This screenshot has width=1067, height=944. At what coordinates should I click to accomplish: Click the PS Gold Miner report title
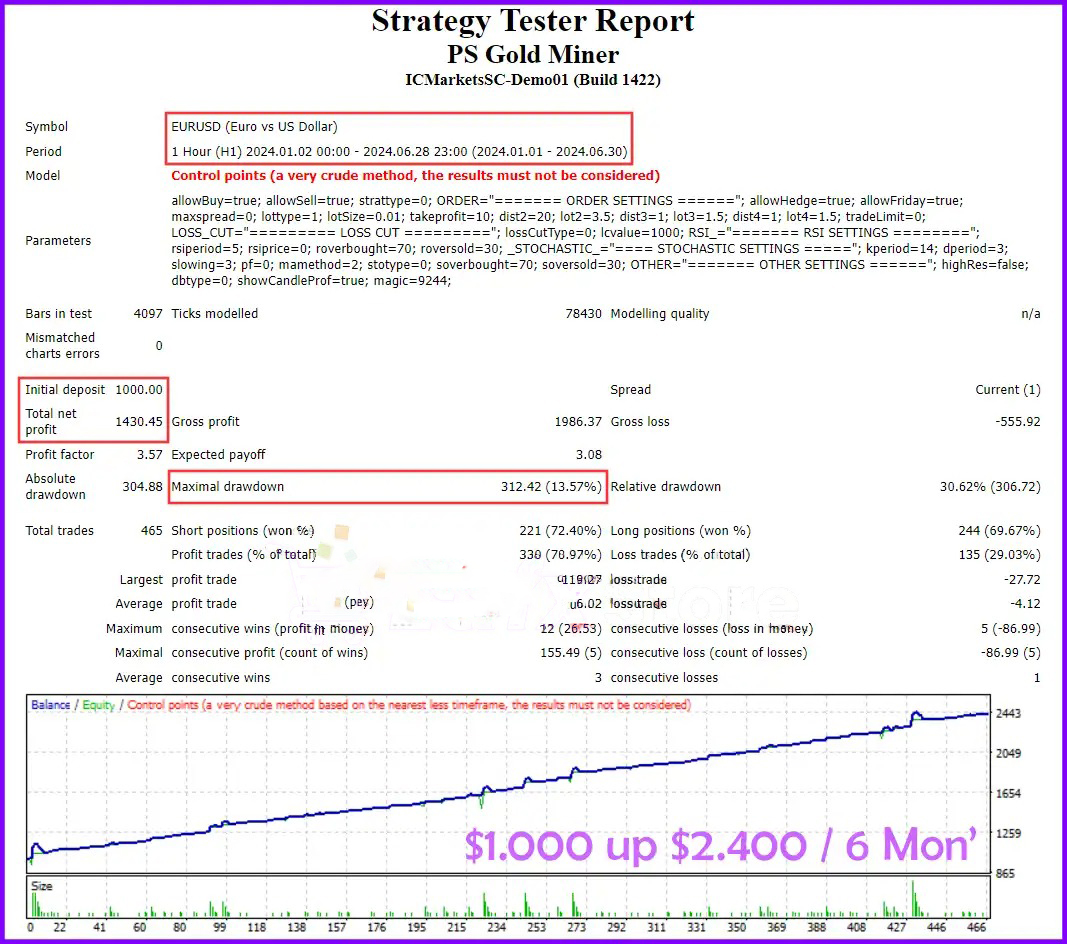tap(533, 55)
